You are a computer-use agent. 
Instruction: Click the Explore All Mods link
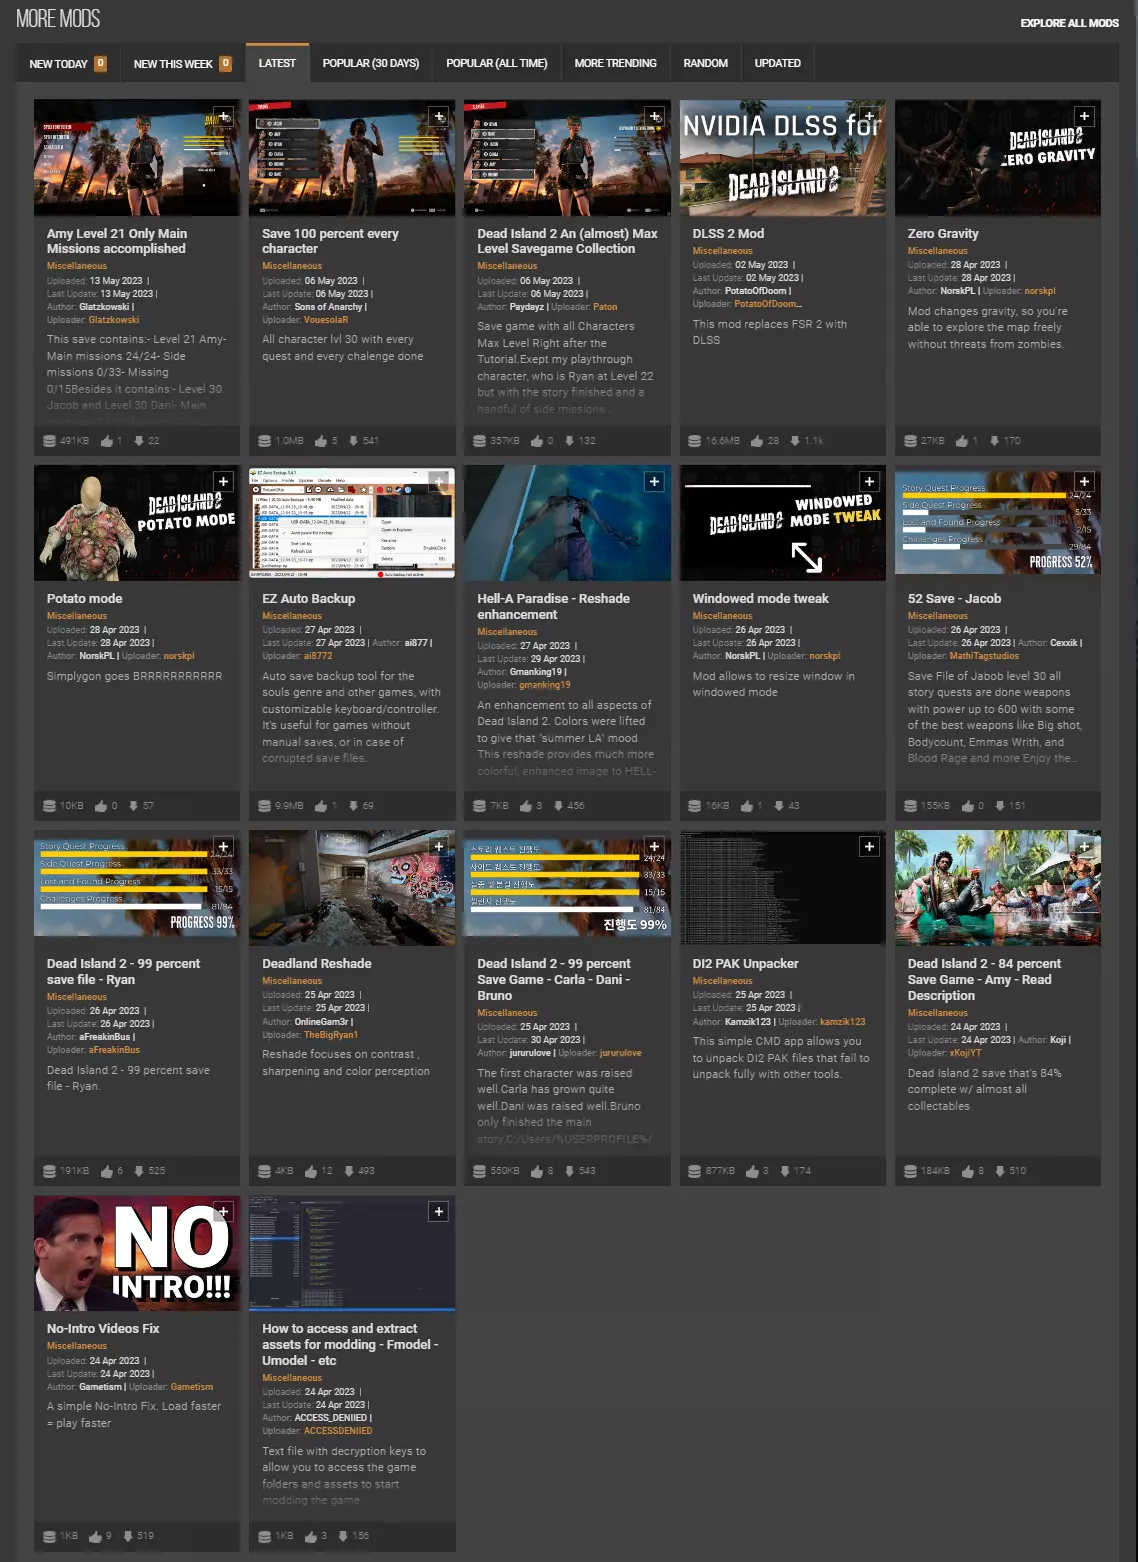click(1069, 23)
